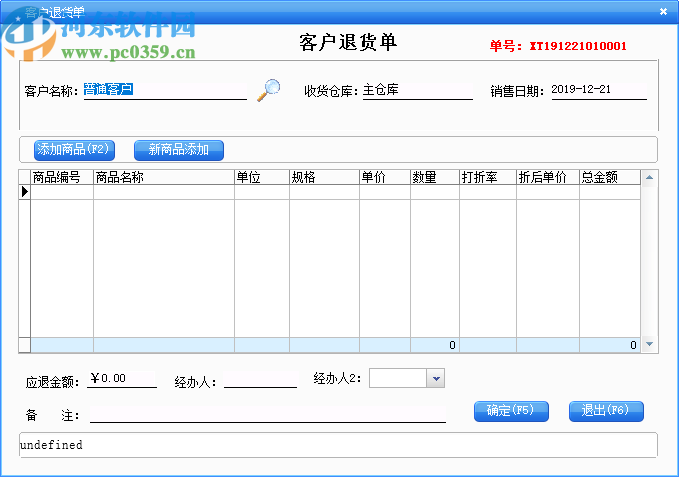
Task: Click the 折后单价 column header
Action: [548, 177]
